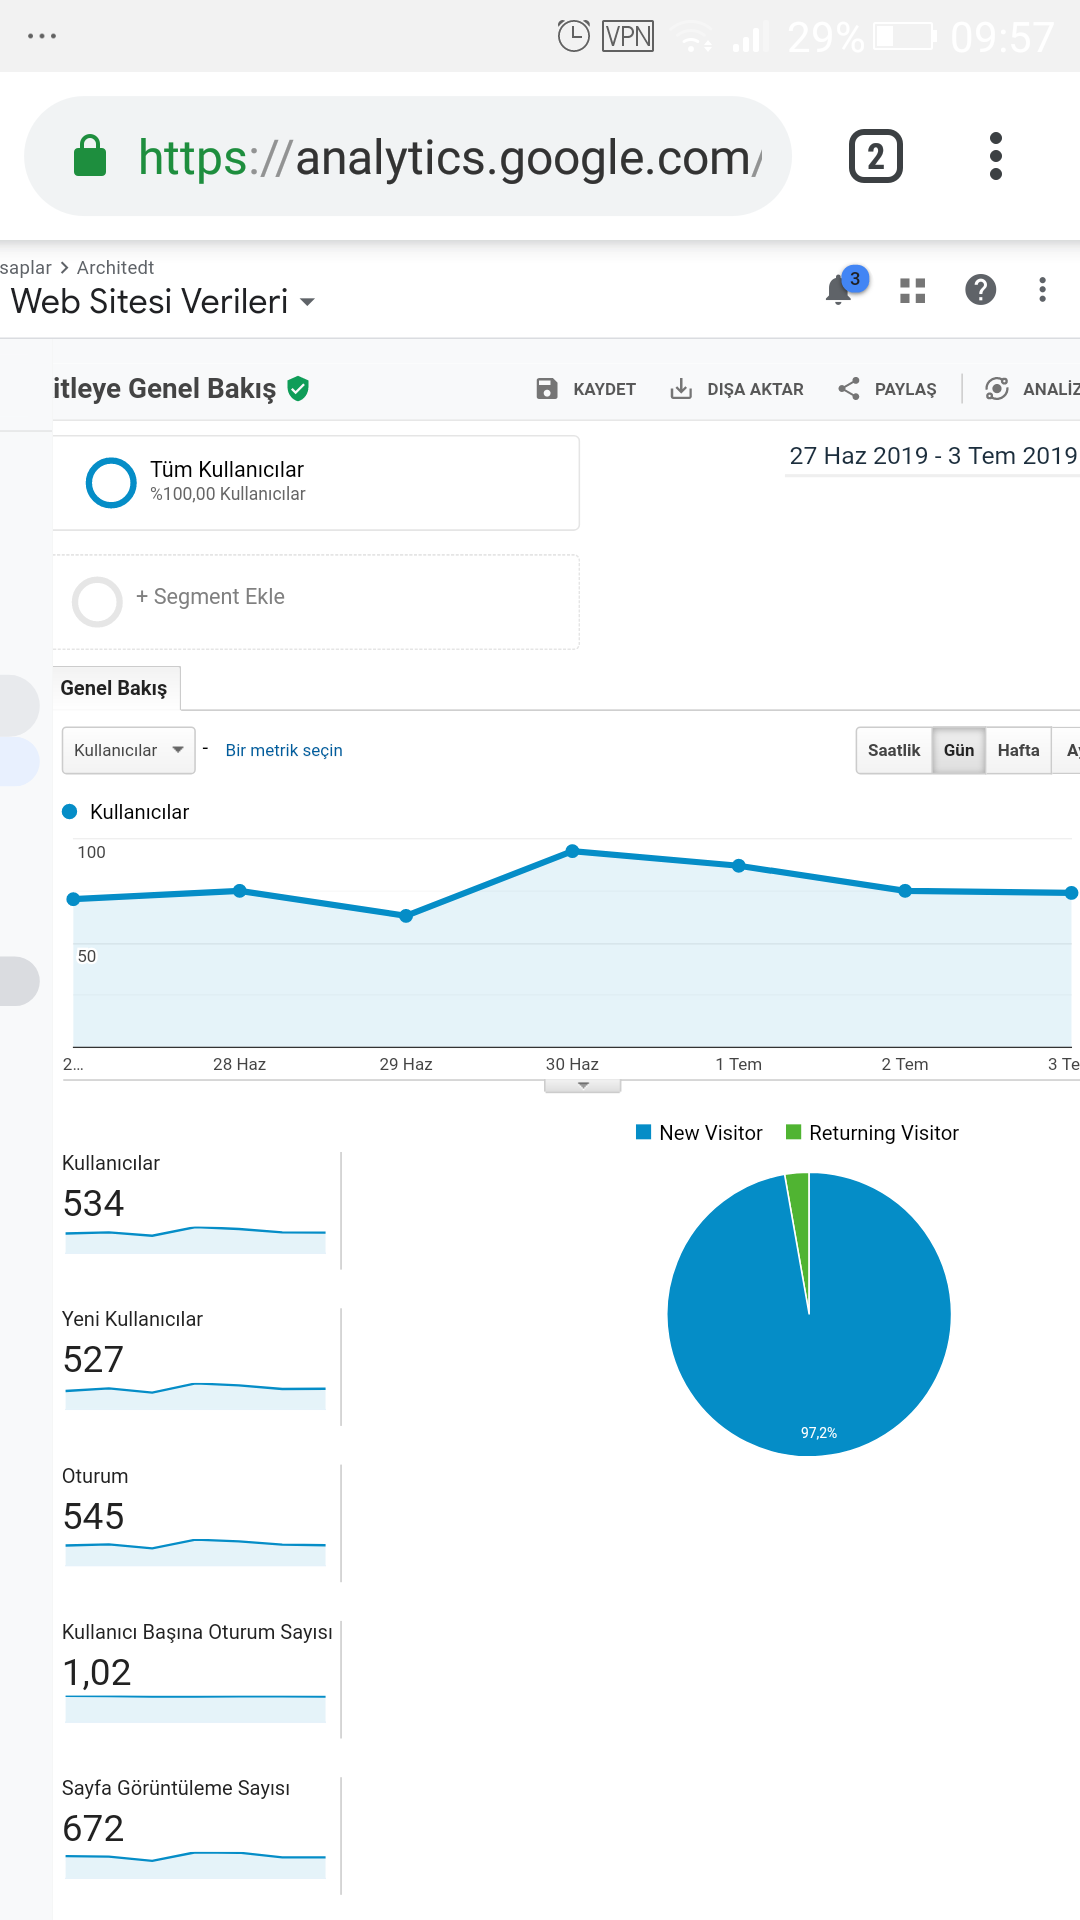
Task: Open browser tab switcher showing 2
Action: tap(875, 156)
